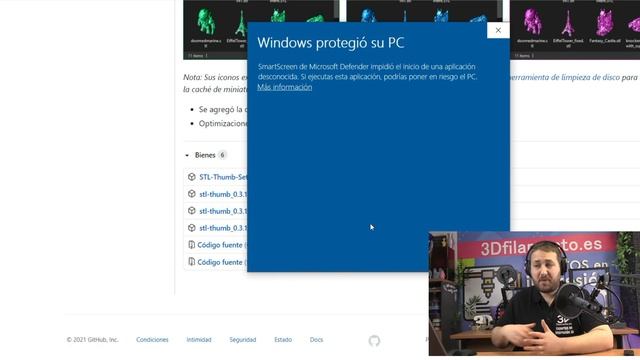Image resolution: width=640 pixels, height=360 pixels.
Task: Close the Windows protegió su PC dialog
Action: coord(498,30)
